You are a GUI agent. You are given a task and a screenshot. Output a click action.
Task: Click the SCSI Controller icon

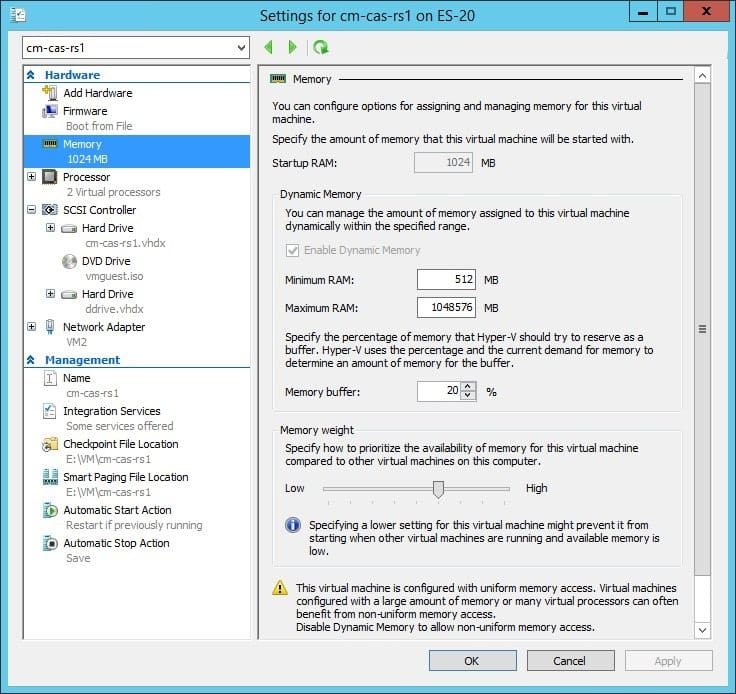click(x=50, y=210)
